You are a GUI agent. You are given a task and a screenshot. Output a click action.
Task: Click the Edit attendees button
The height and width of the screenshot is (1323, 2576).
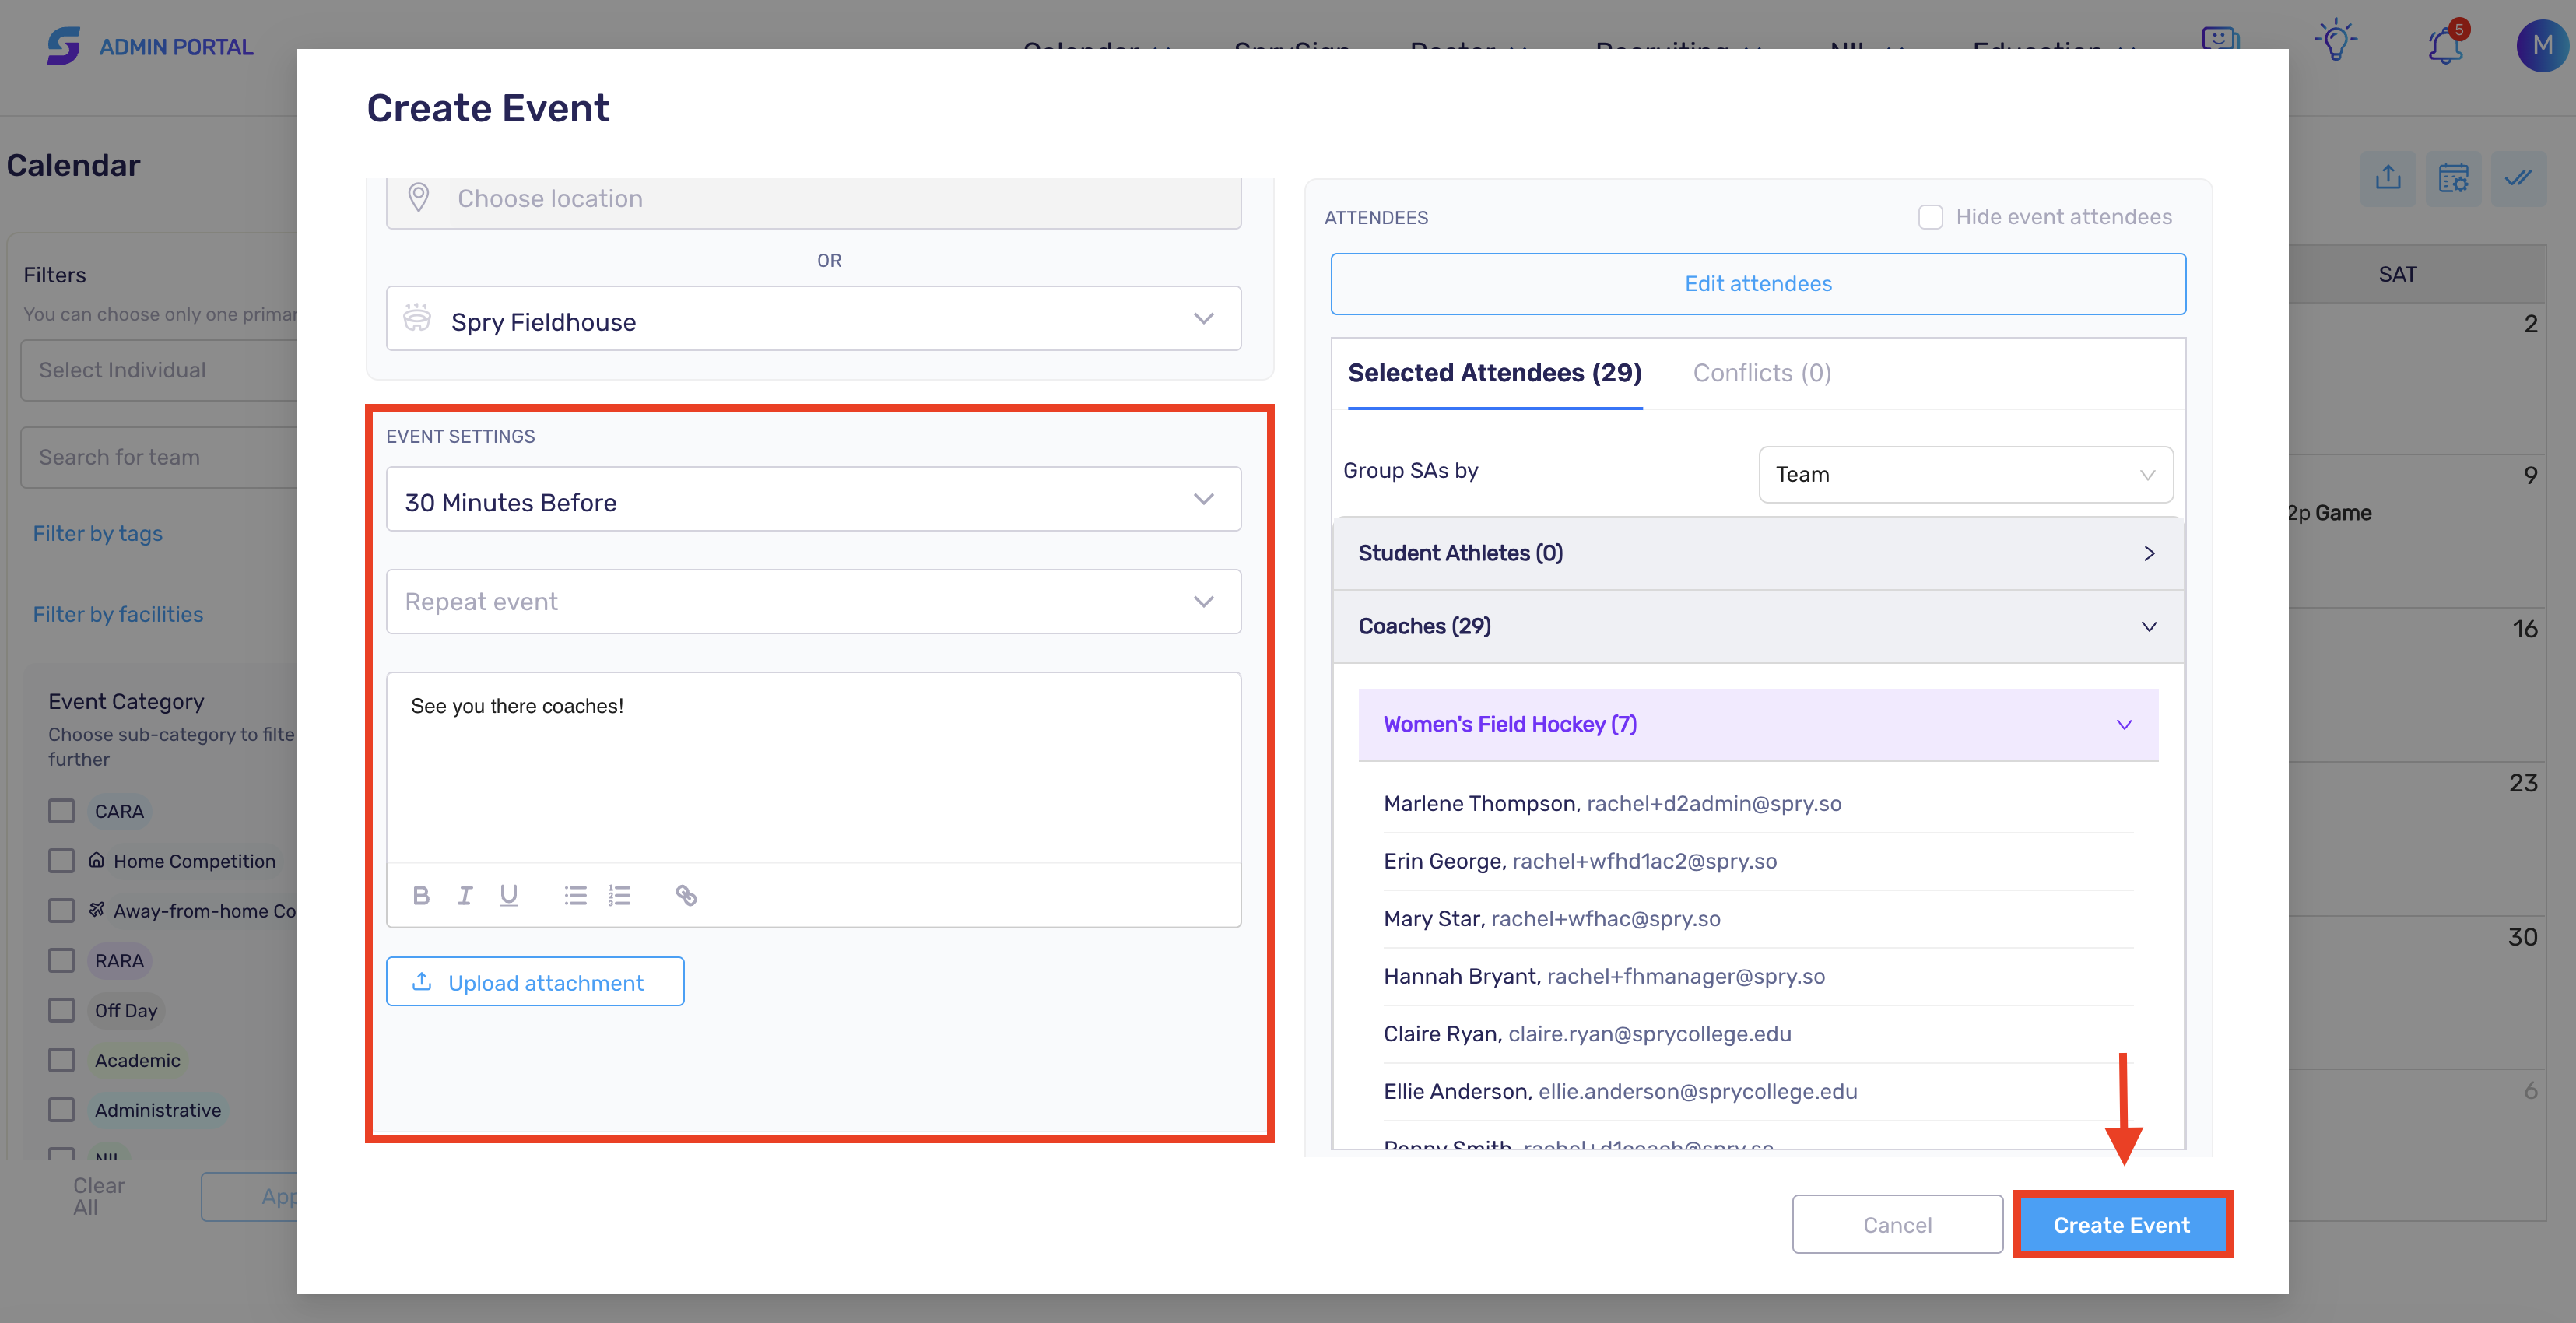1759,284
